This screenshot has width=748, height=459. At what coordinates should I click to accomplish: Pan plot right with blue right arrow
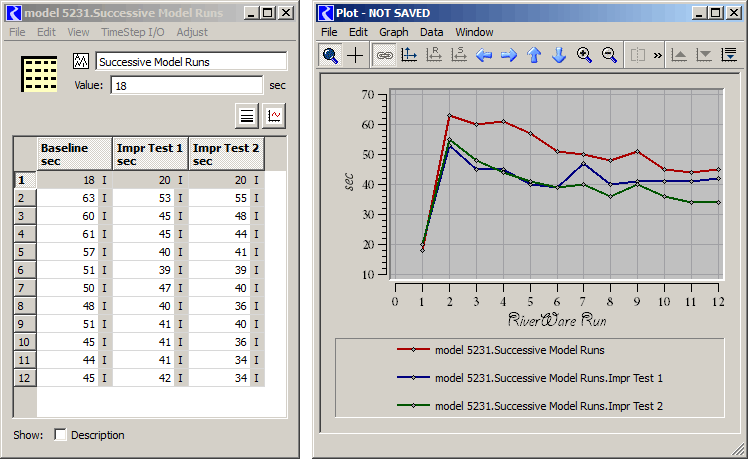click(509, 55)
